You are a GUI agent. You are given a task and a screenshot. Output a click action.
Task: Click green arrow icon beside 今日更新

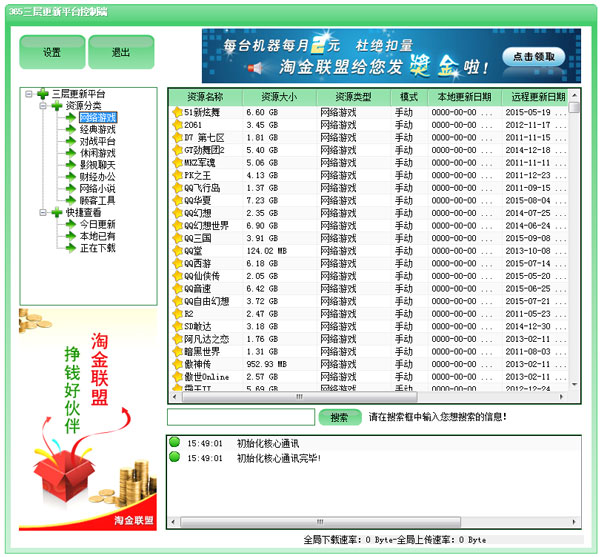click(70, 224)
